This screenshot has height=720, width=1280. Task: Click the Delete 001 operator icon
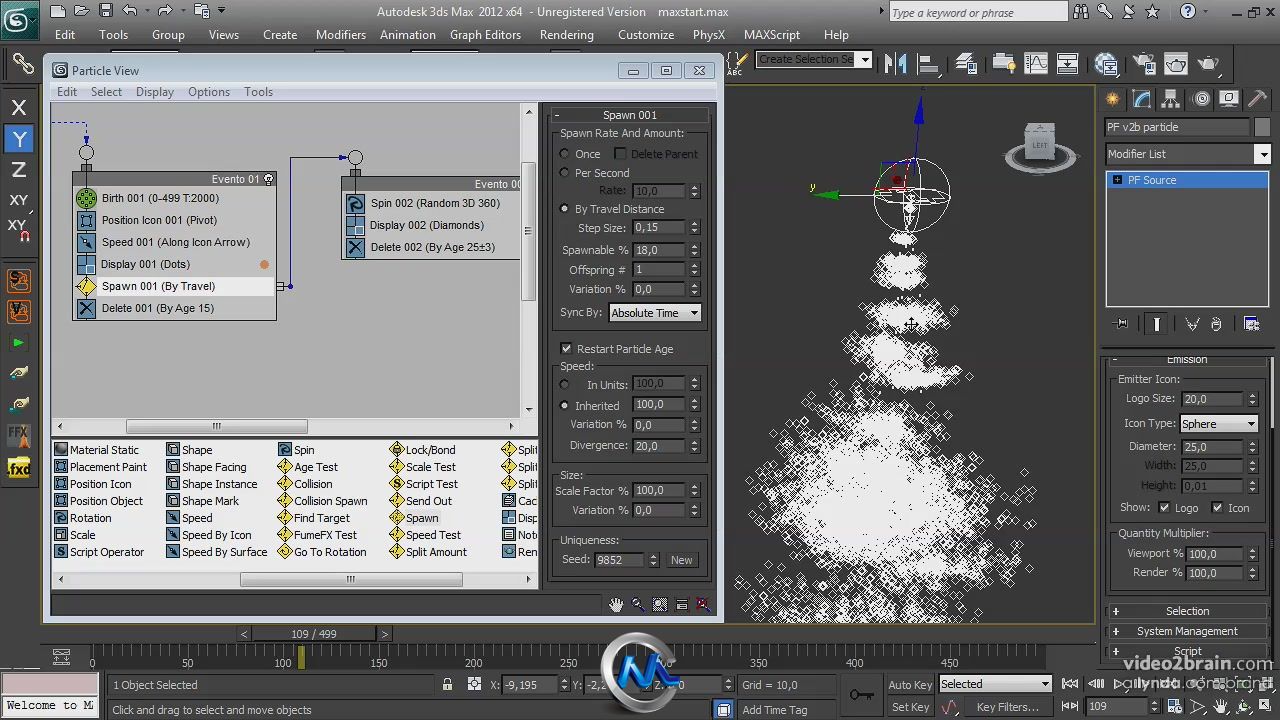pos(87,308)
